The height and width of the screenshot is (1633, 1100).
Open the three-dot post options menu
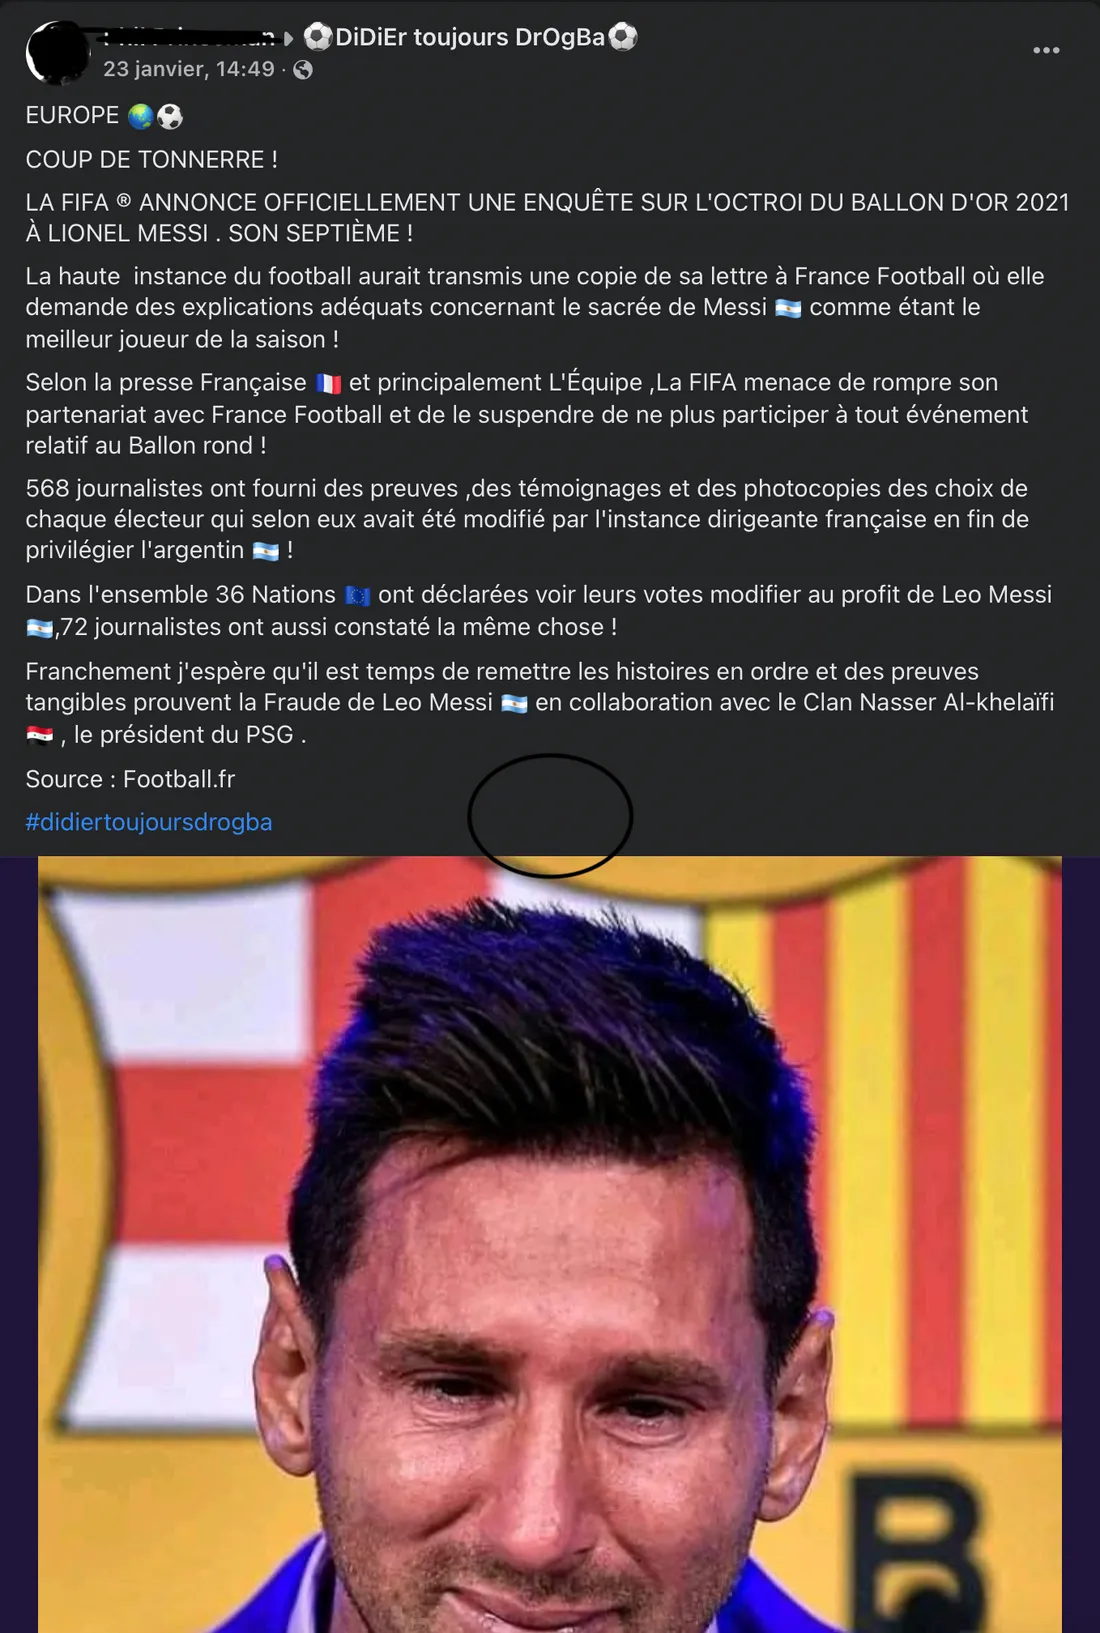coord(1046,50)
